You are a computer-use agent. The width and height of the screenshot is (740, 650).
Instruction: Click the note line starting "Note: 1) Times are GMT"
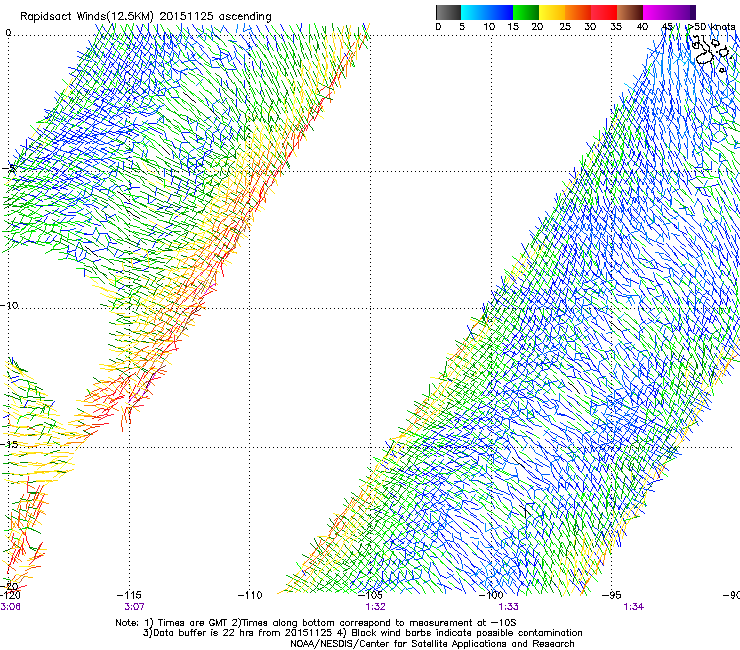point(316,623)
